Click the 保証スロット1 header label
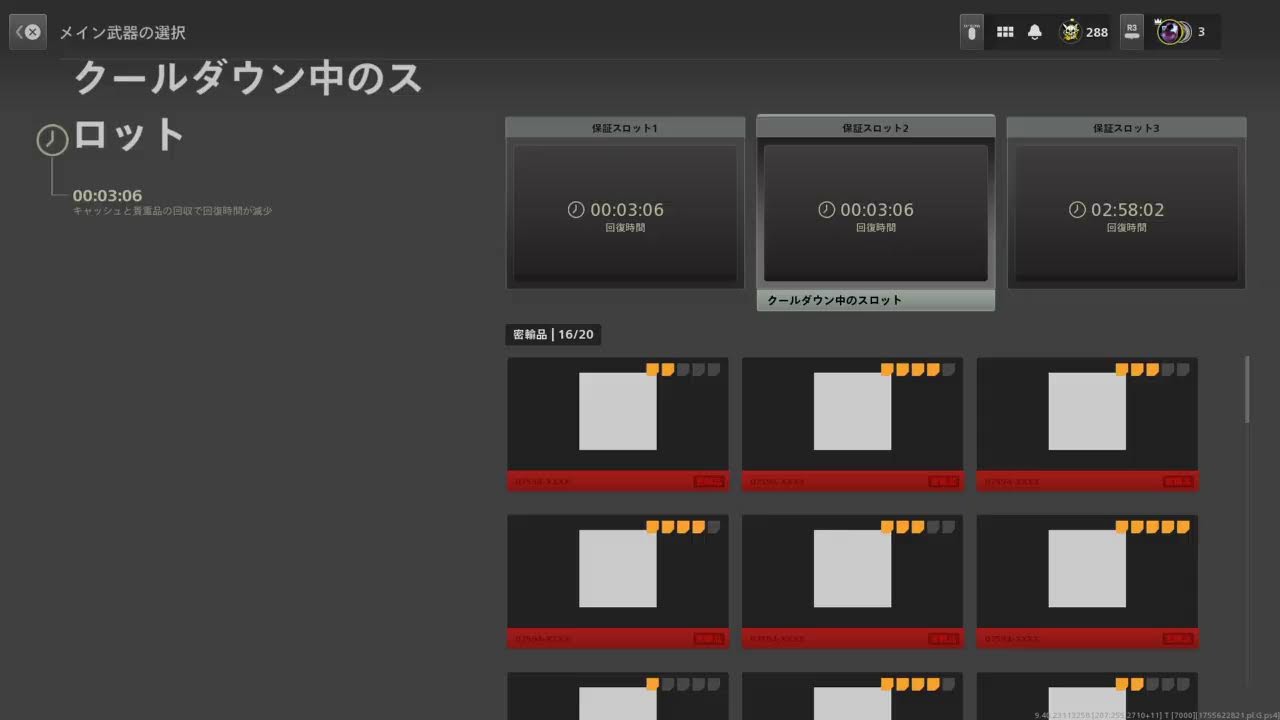 (x=625, y=128)
